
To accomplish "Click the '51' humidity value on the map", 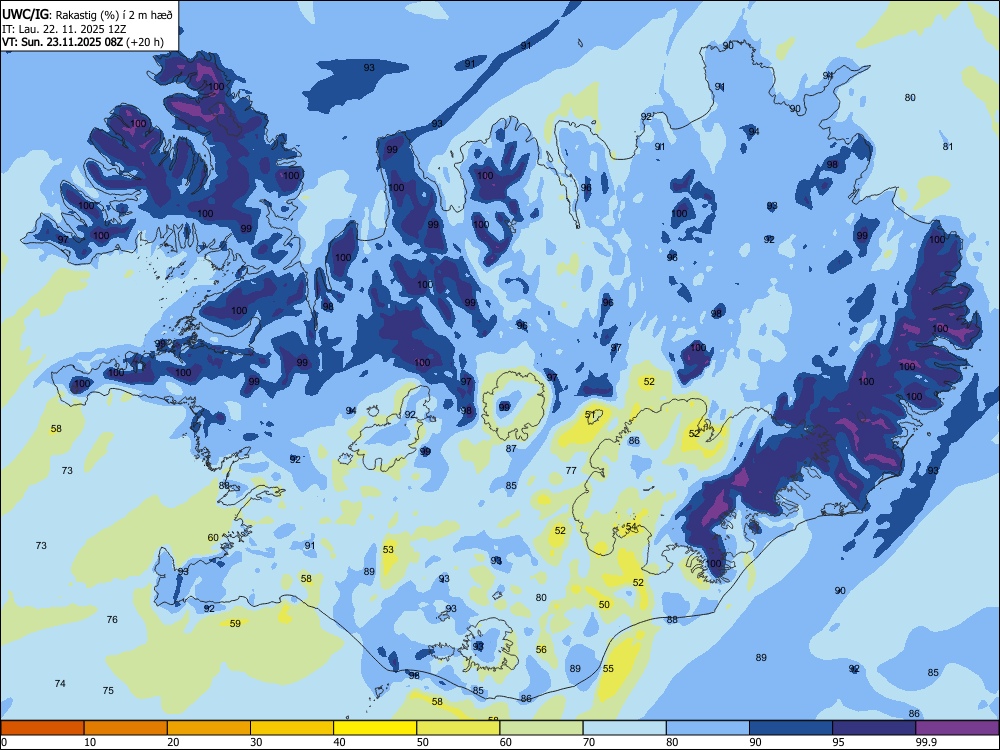I will coord(591,415).
